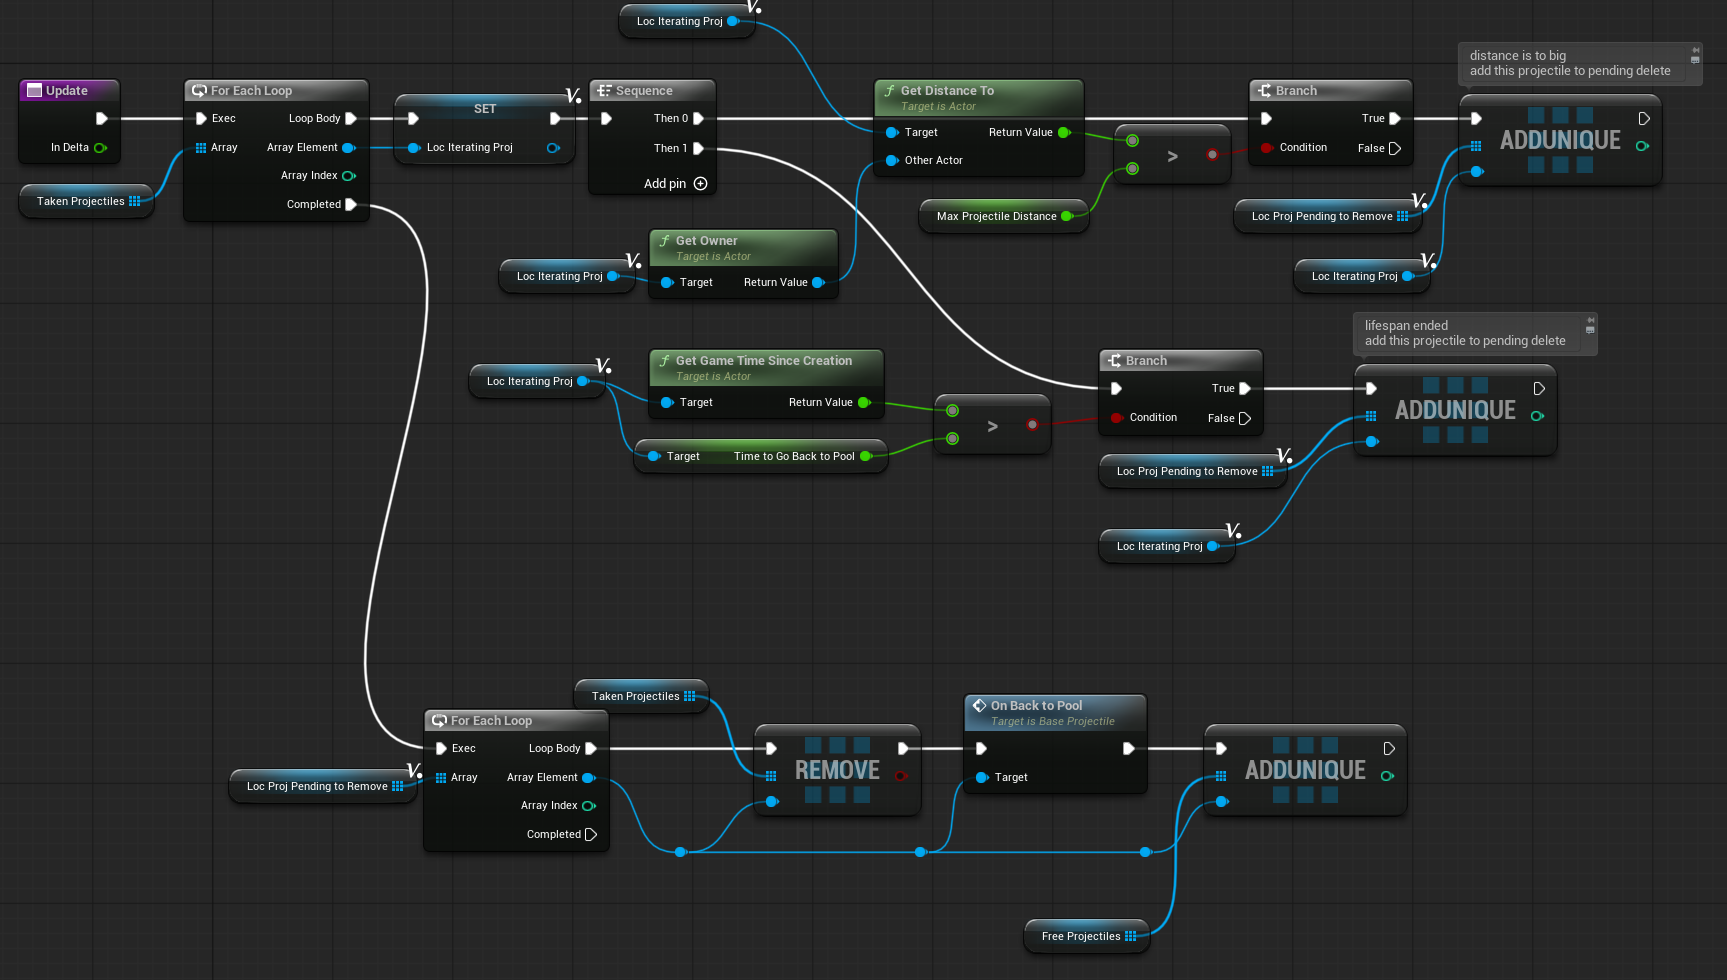Click the REMOVE array node
1727x980 pixels.
837,770
